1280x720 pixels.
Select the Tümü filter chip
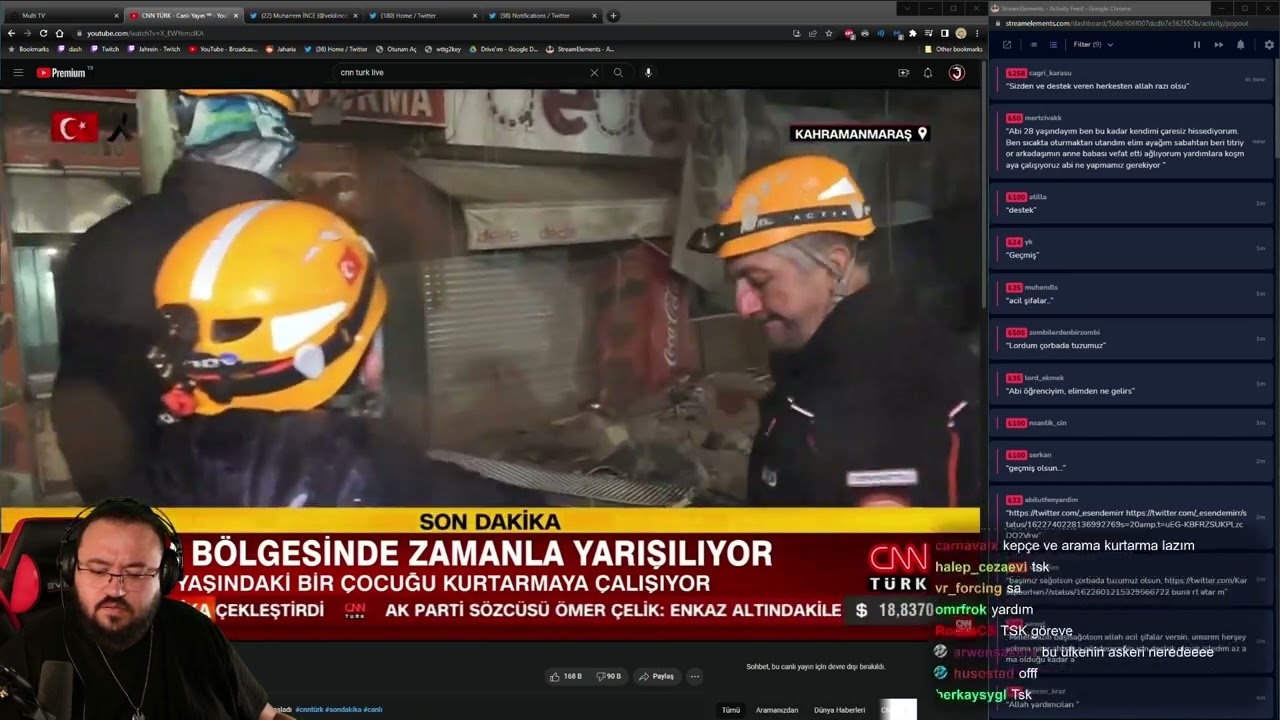[x=731, y=710]
